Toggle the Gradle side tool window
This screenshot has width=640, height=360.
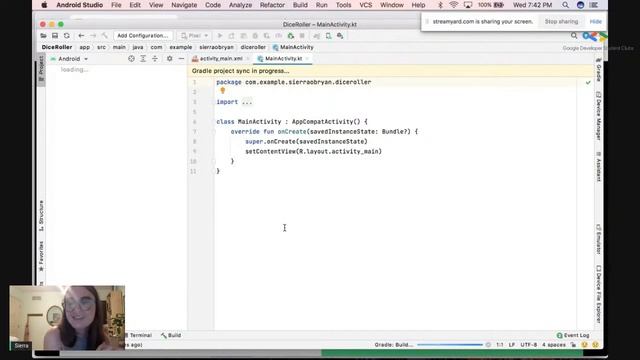[599, 70]
